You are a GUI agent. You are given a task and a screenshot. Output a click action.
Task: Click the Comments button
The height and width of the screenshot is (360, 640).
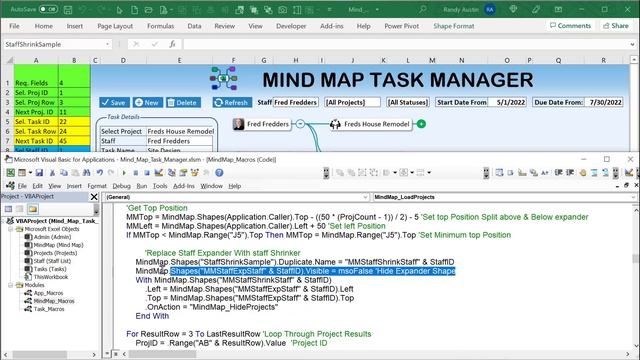(x=570, y=25)
